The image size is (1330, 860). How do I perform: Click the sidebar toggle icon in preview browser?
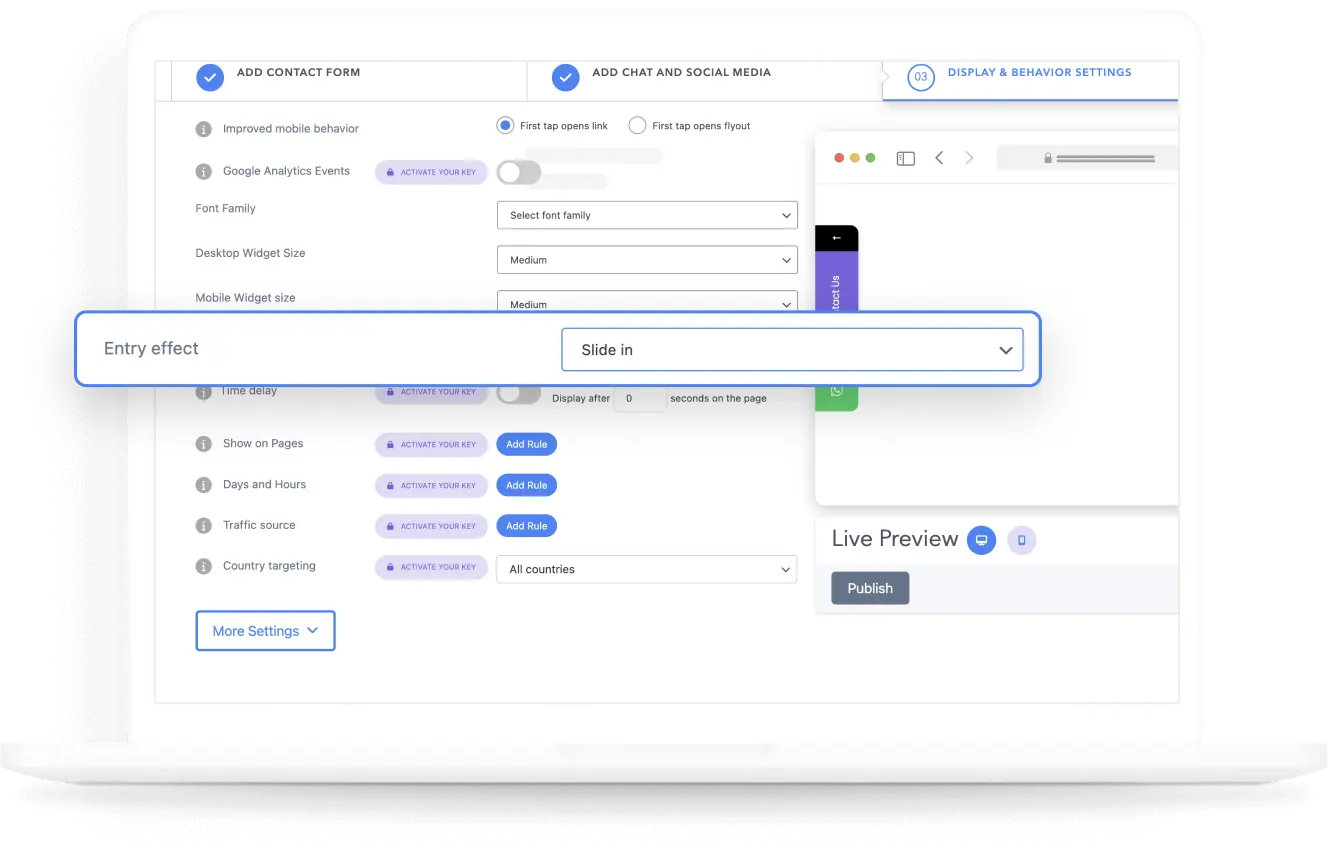[x=905, y=158]
